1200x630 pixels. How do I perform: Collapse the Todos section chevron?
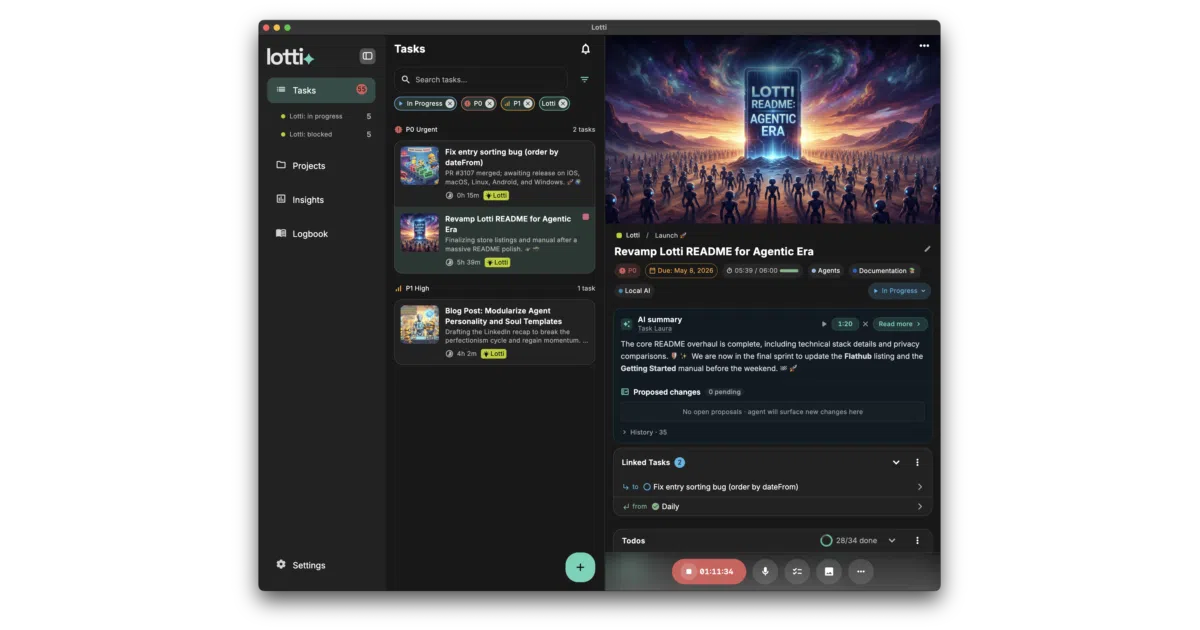tap(892, 541)
